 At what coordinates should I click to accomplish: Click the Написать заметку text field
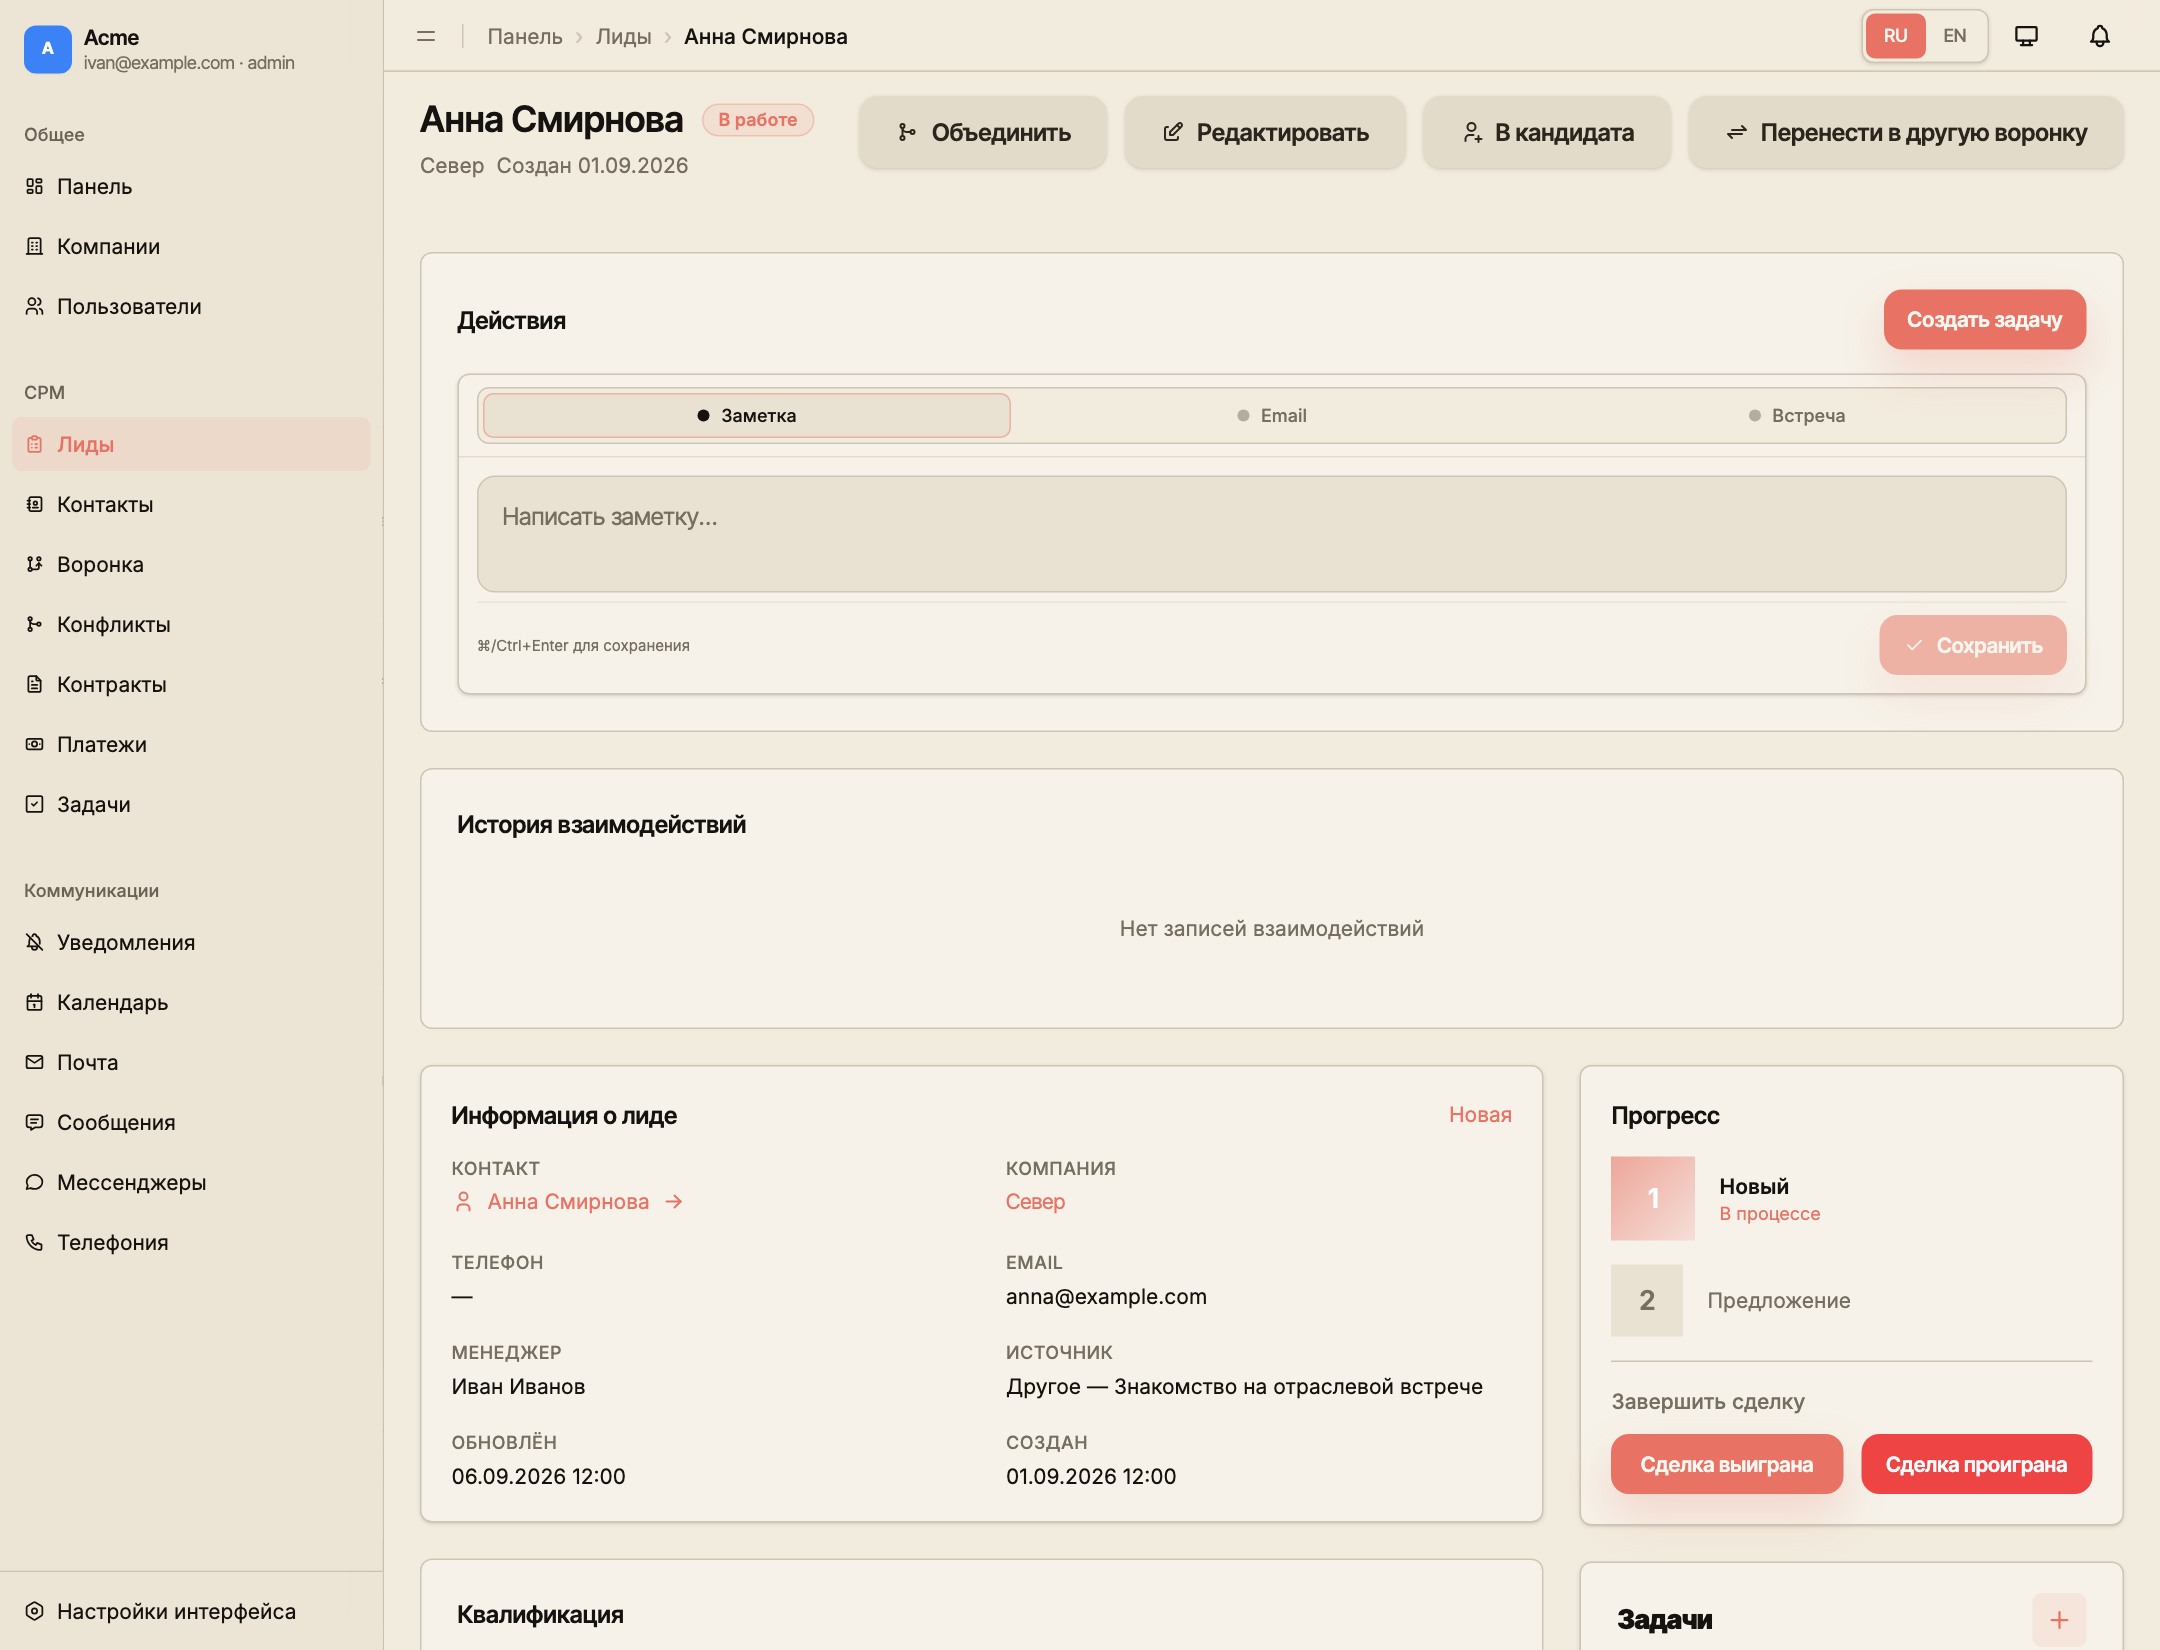1271,534
